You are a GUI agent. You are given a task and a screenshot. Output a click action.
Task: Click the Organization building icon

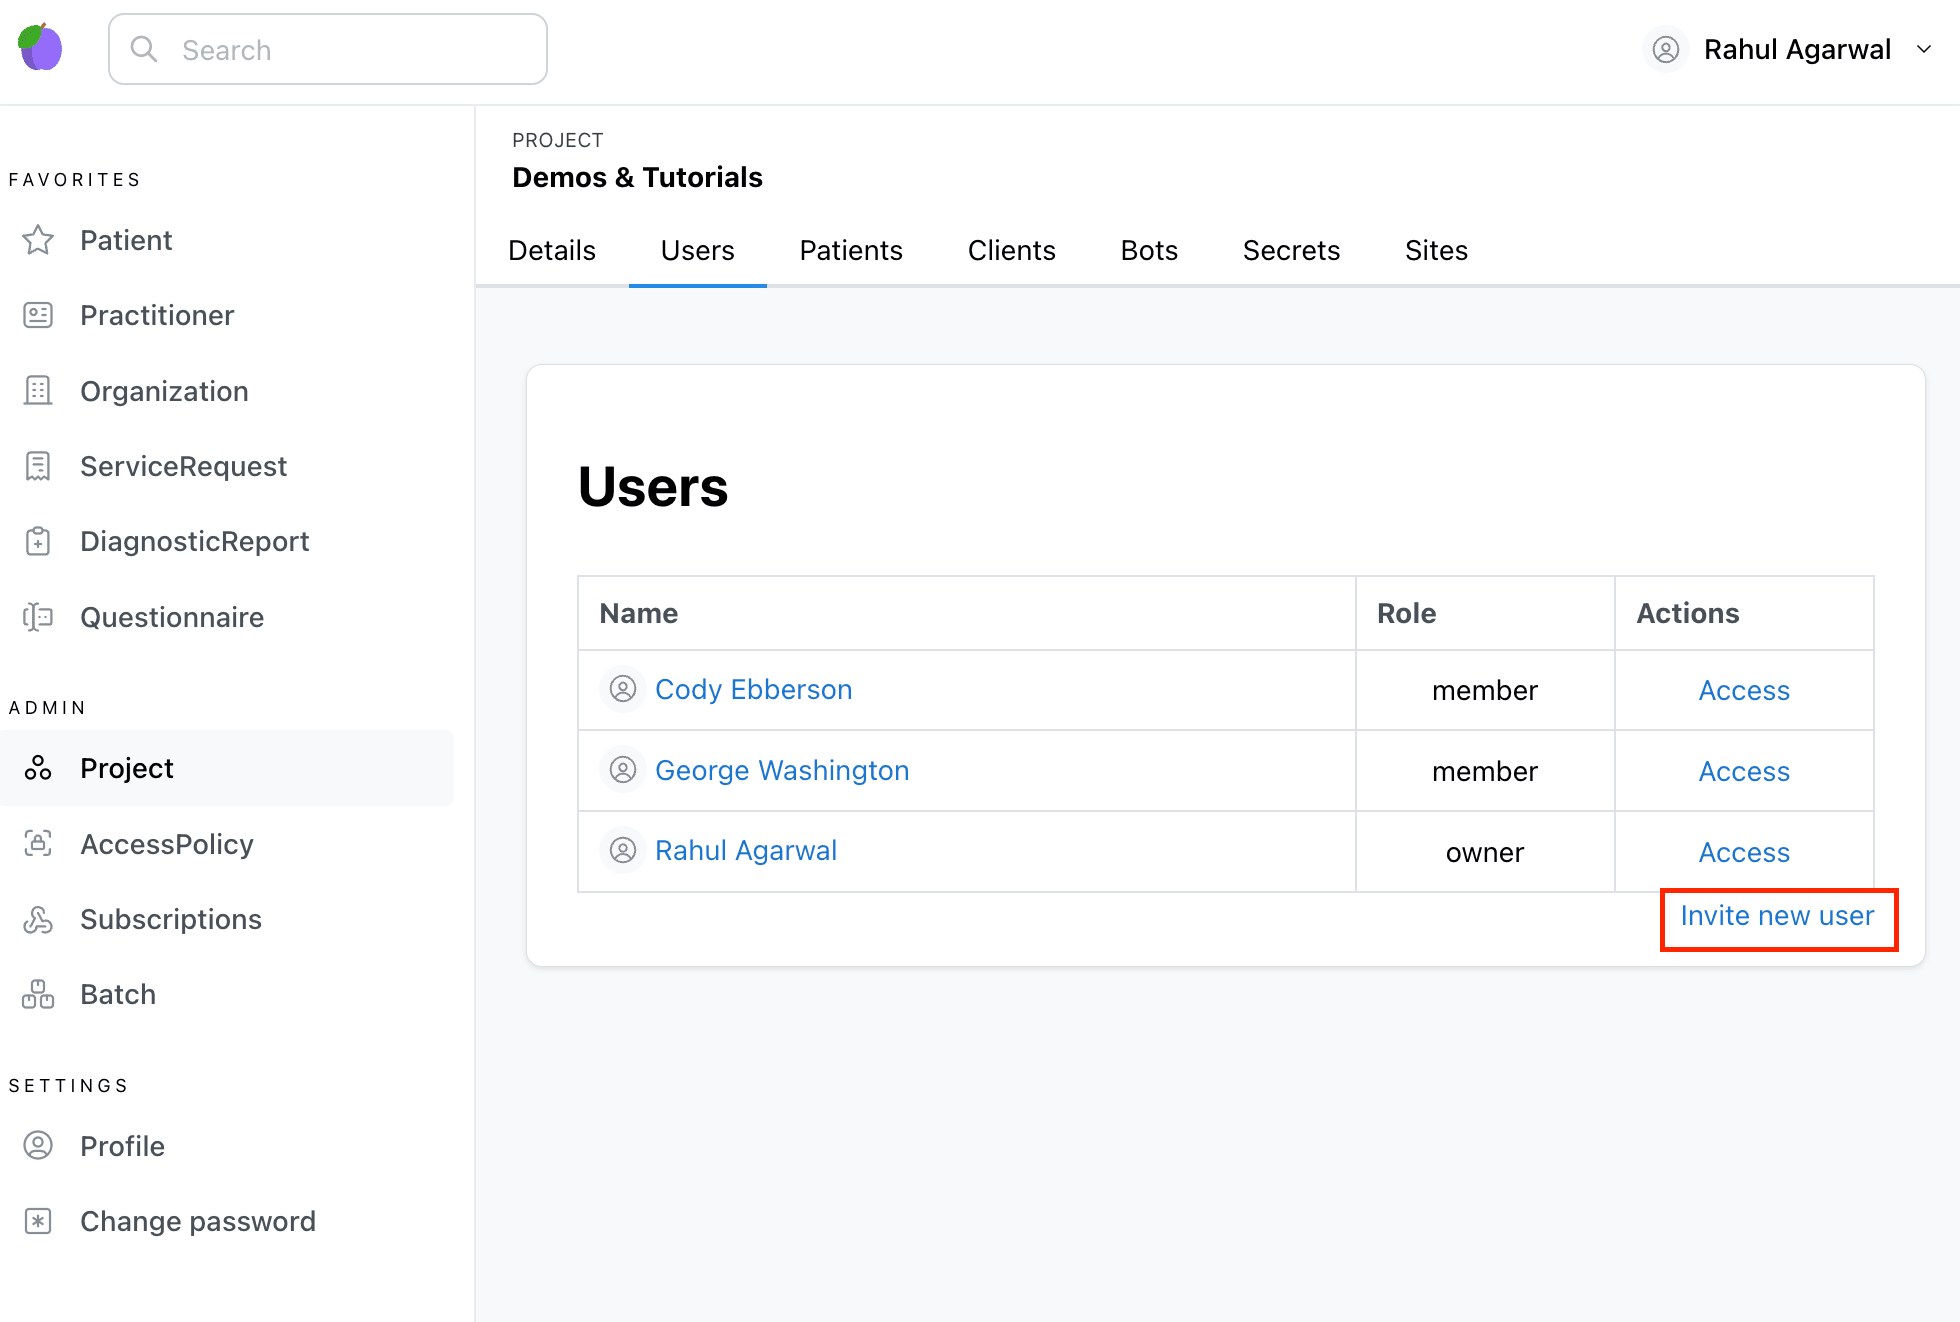pos(38,391)
